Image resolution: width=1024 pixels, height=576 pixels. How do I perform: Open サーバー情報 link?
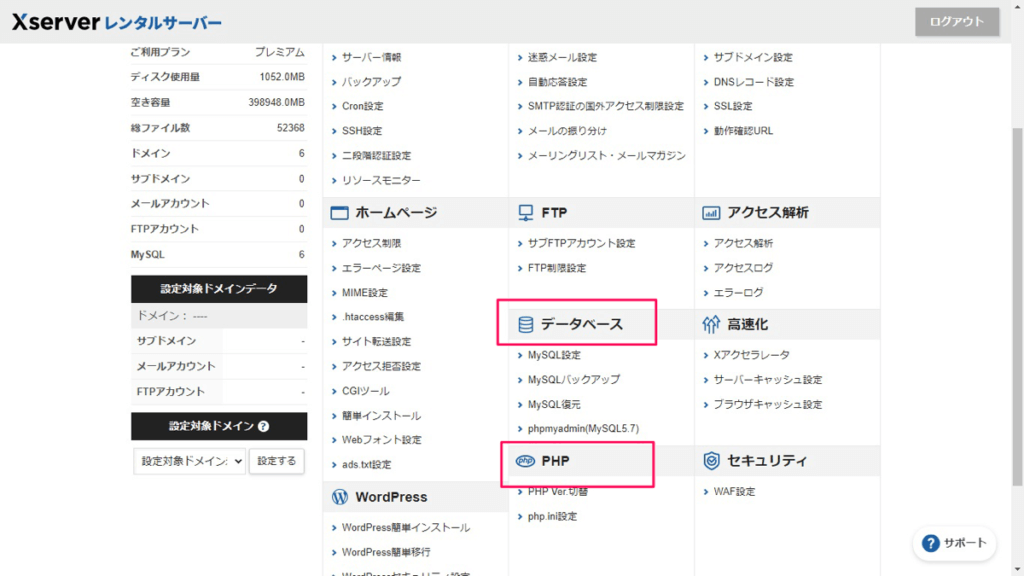372,57
